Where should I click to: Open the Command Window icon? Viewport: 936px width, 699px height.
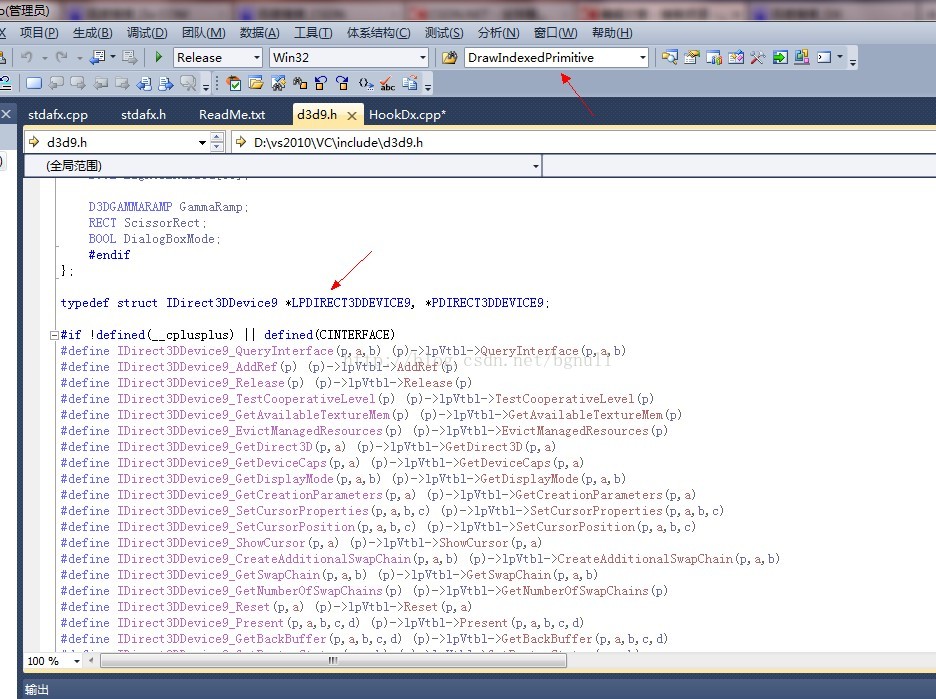tap(824, 57)
